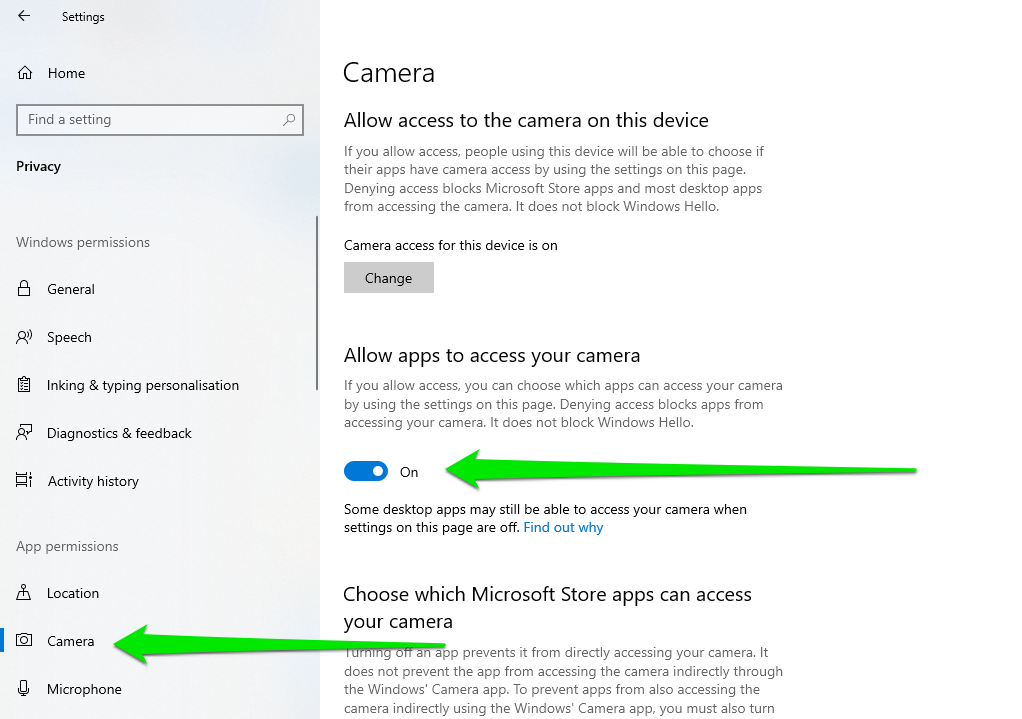The width and height of the screenshot is (1022, 719).
Task: Click 'Allow apps to access your camera' heading
Action: tap(492, 355)
